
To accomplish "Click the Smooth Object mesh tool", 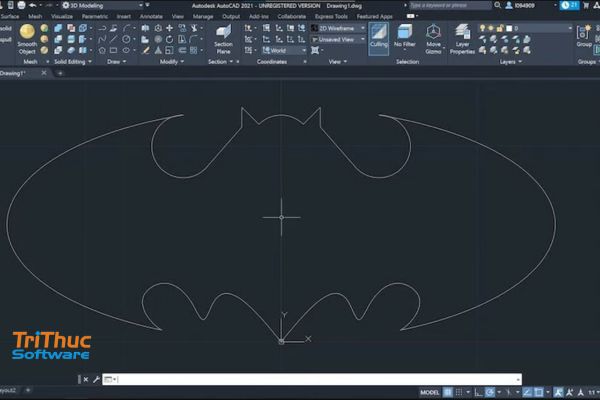I will click(27, 39).
